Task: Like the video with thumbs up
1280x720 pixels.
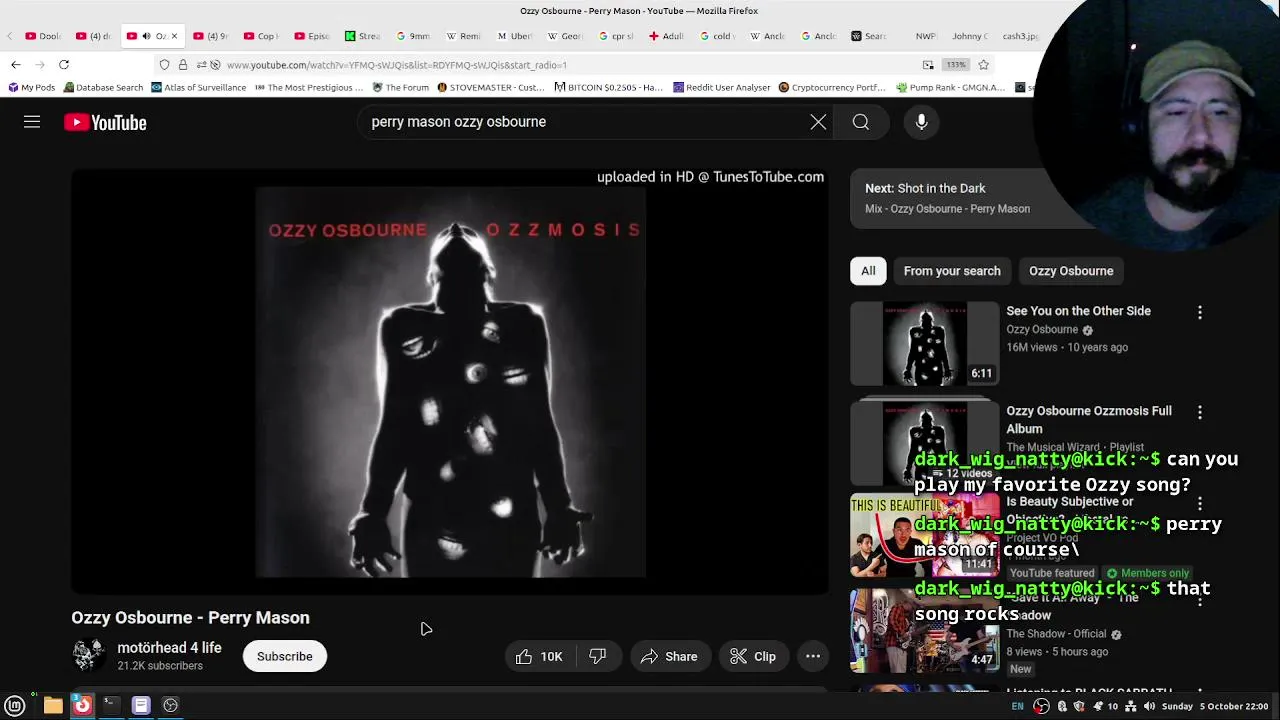Action: pos(539,656)
